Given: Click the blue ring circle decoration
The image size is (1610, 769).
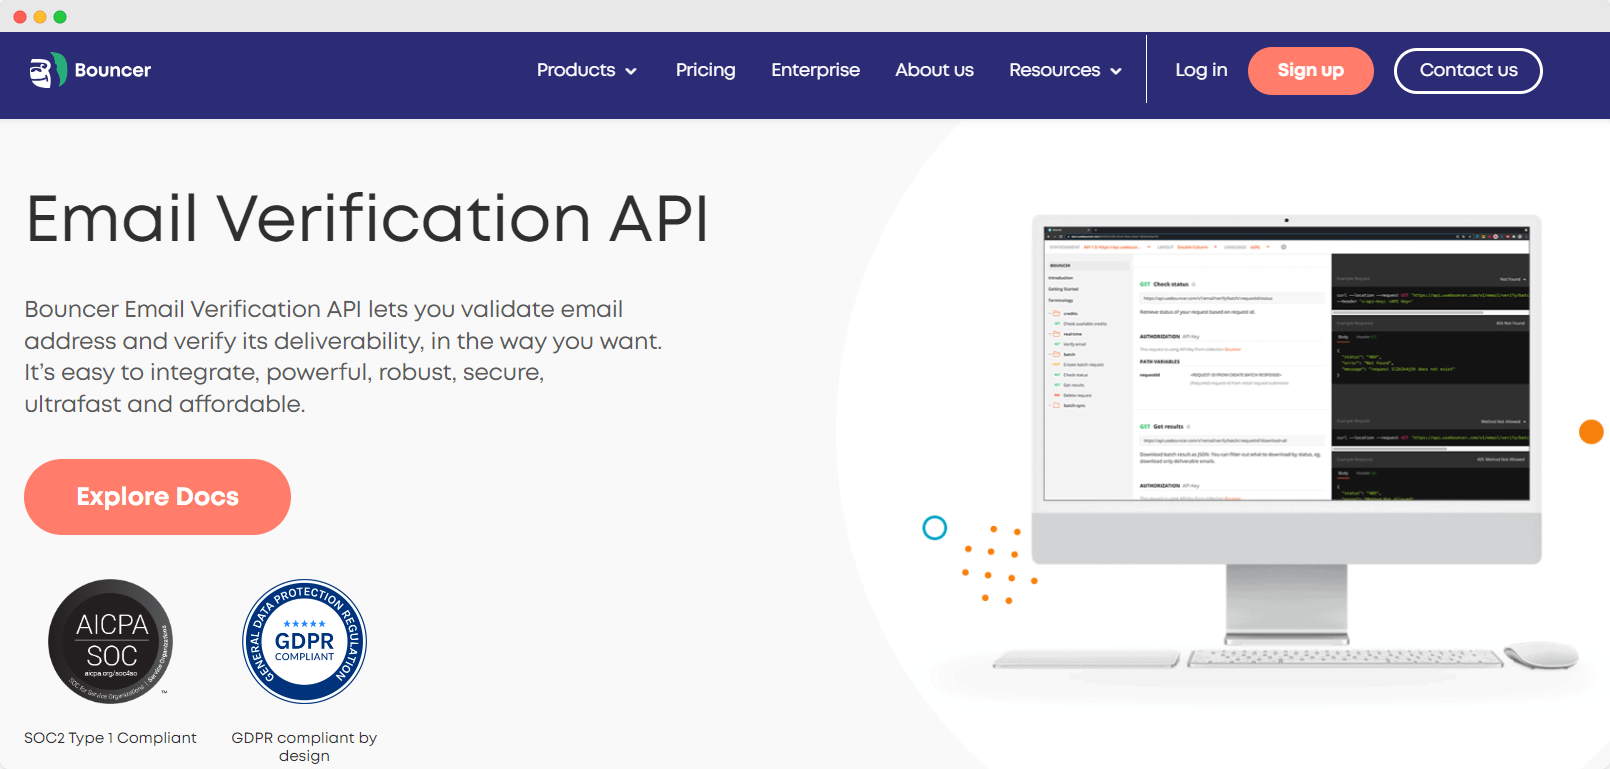Looking at the screenshot, I should pyautogui.click(x=934, y=527).
